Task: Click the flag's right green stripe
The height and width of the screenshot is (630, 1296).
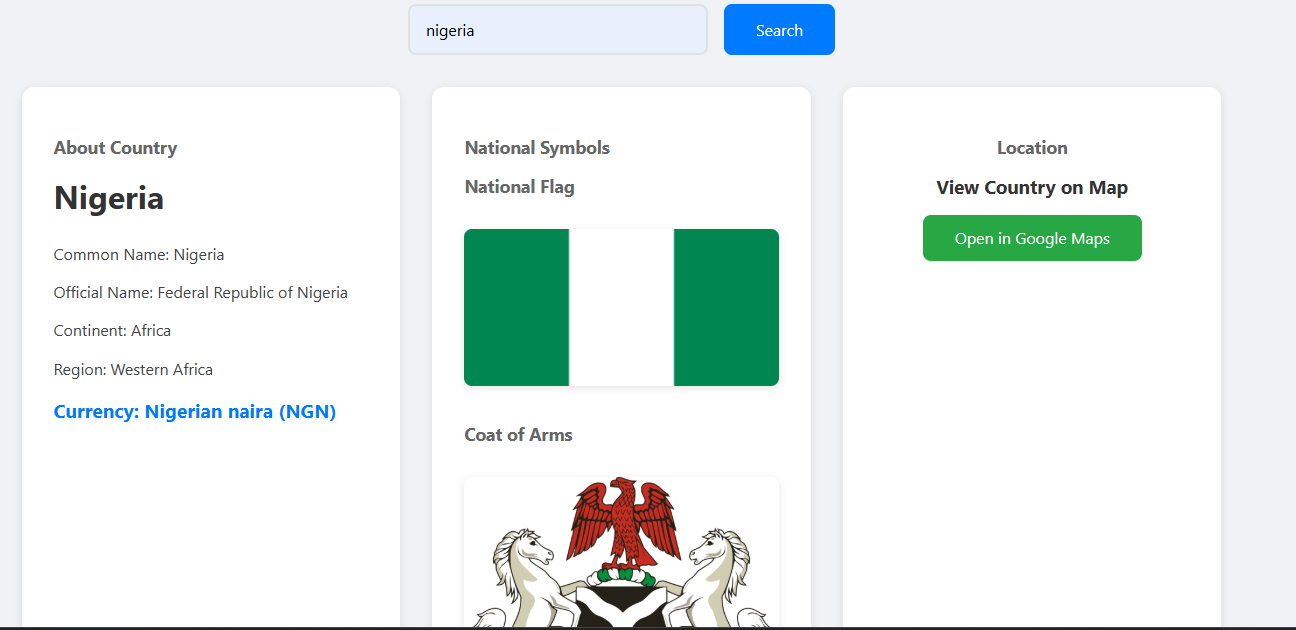Action: pos(726,307)
